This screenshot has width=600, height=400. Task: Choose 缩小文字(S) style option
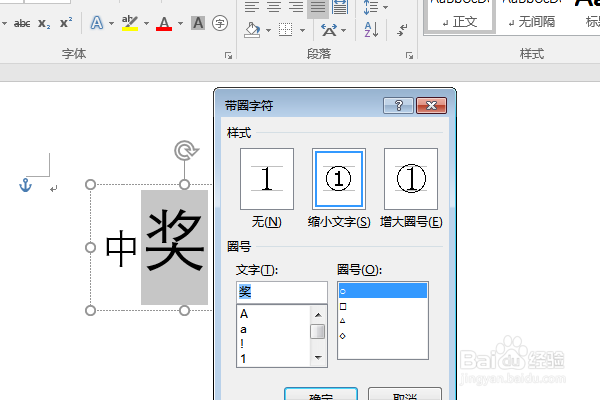pos(339,179)
